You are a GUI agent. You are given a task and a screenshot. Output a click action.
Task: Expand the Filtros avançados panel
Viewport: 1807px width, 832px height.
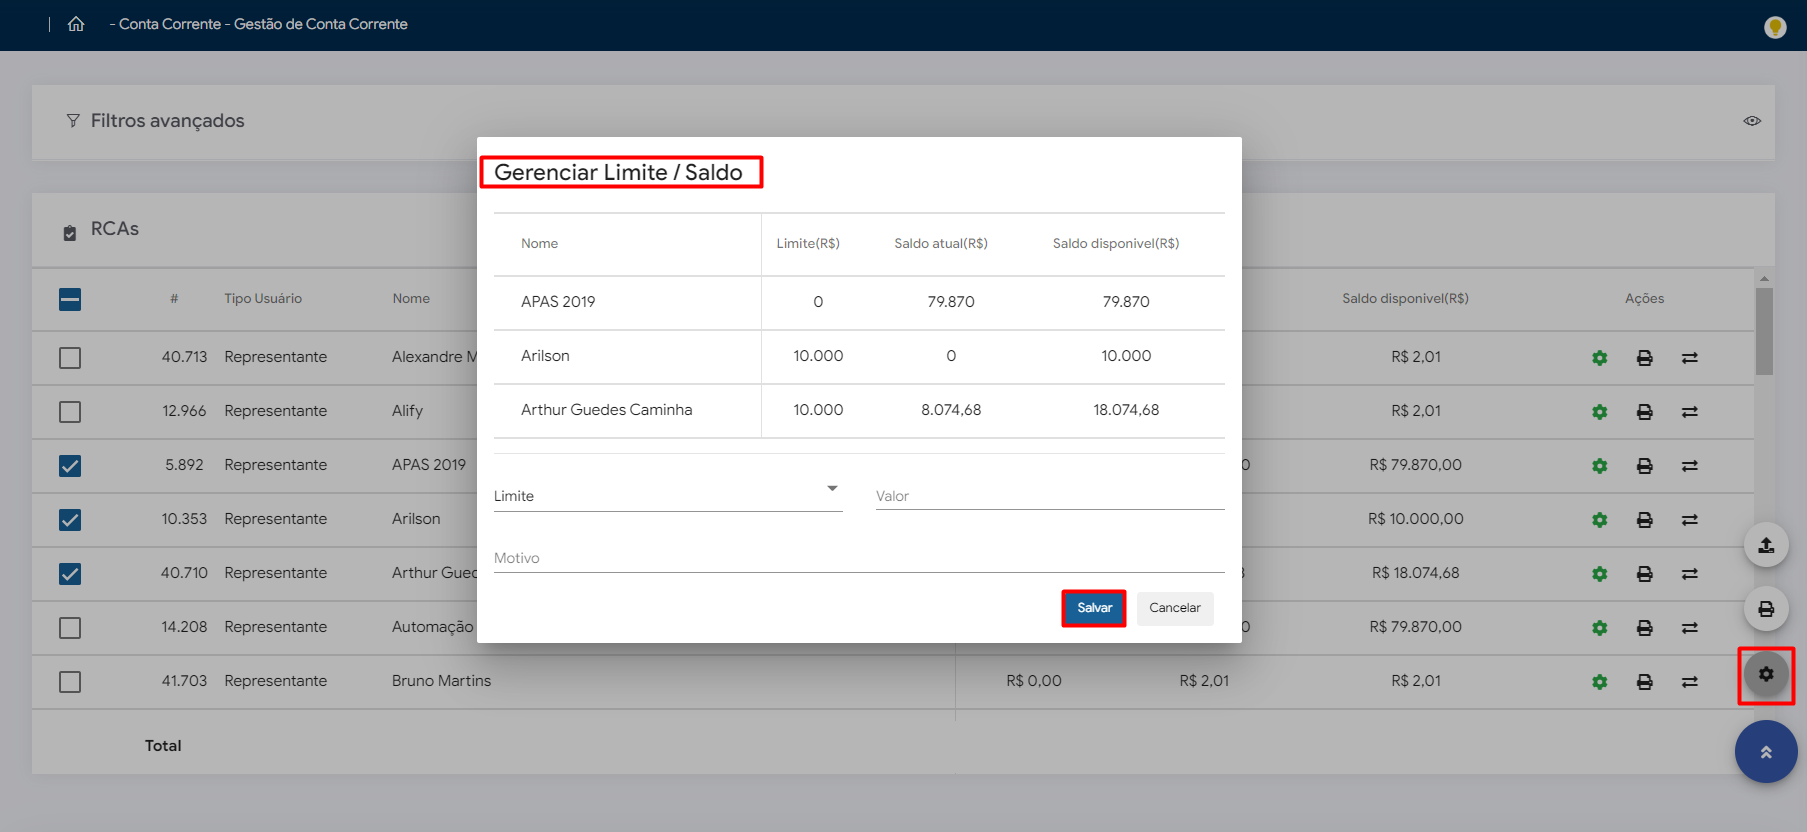click(167, 121)
